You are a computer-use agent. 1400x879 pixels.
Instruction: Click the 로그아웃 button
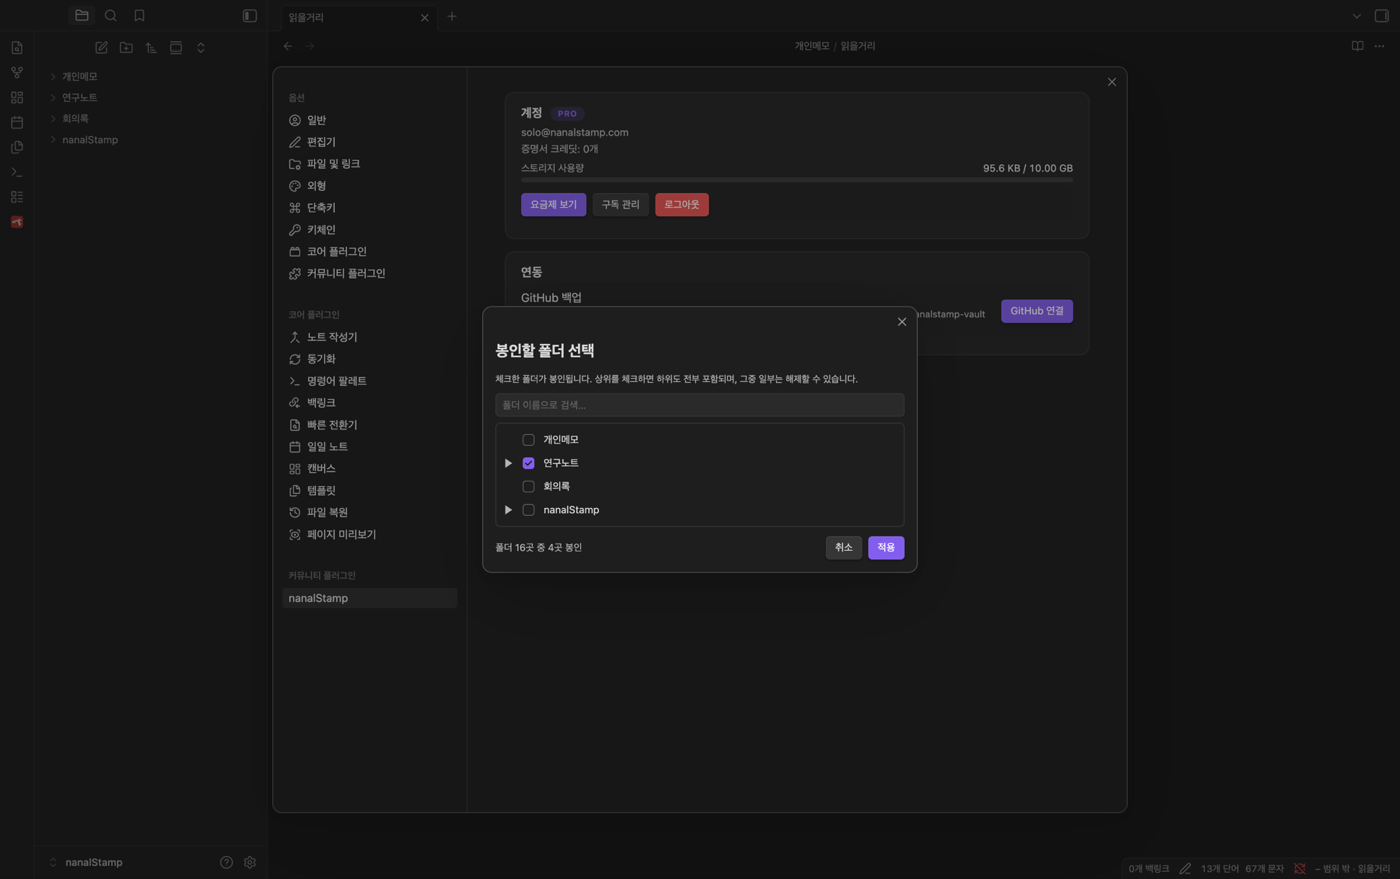[x=682, y=205]
